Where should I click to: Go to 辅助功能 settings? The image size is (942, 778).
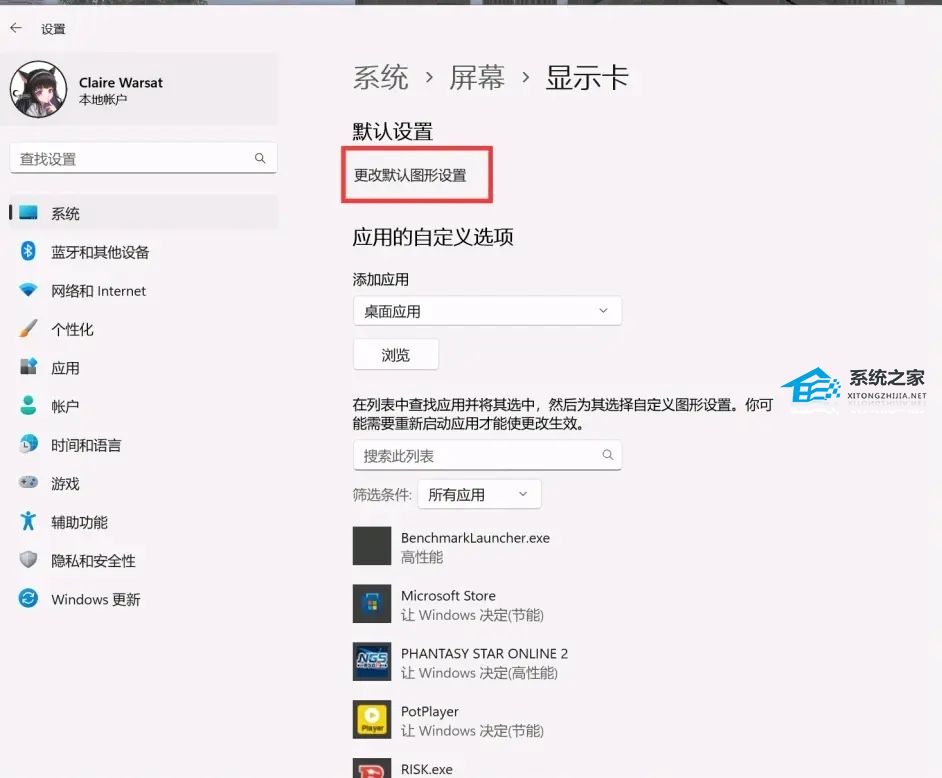point(79,522)
